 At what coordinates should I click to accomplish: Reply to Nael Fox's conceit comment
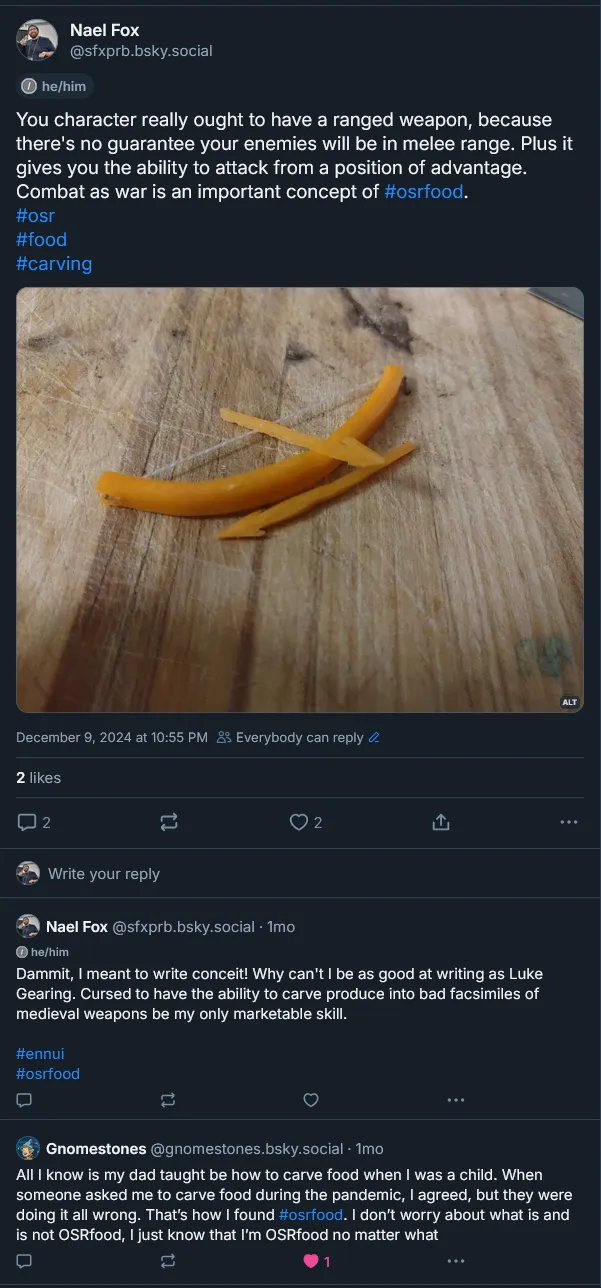25,1100
